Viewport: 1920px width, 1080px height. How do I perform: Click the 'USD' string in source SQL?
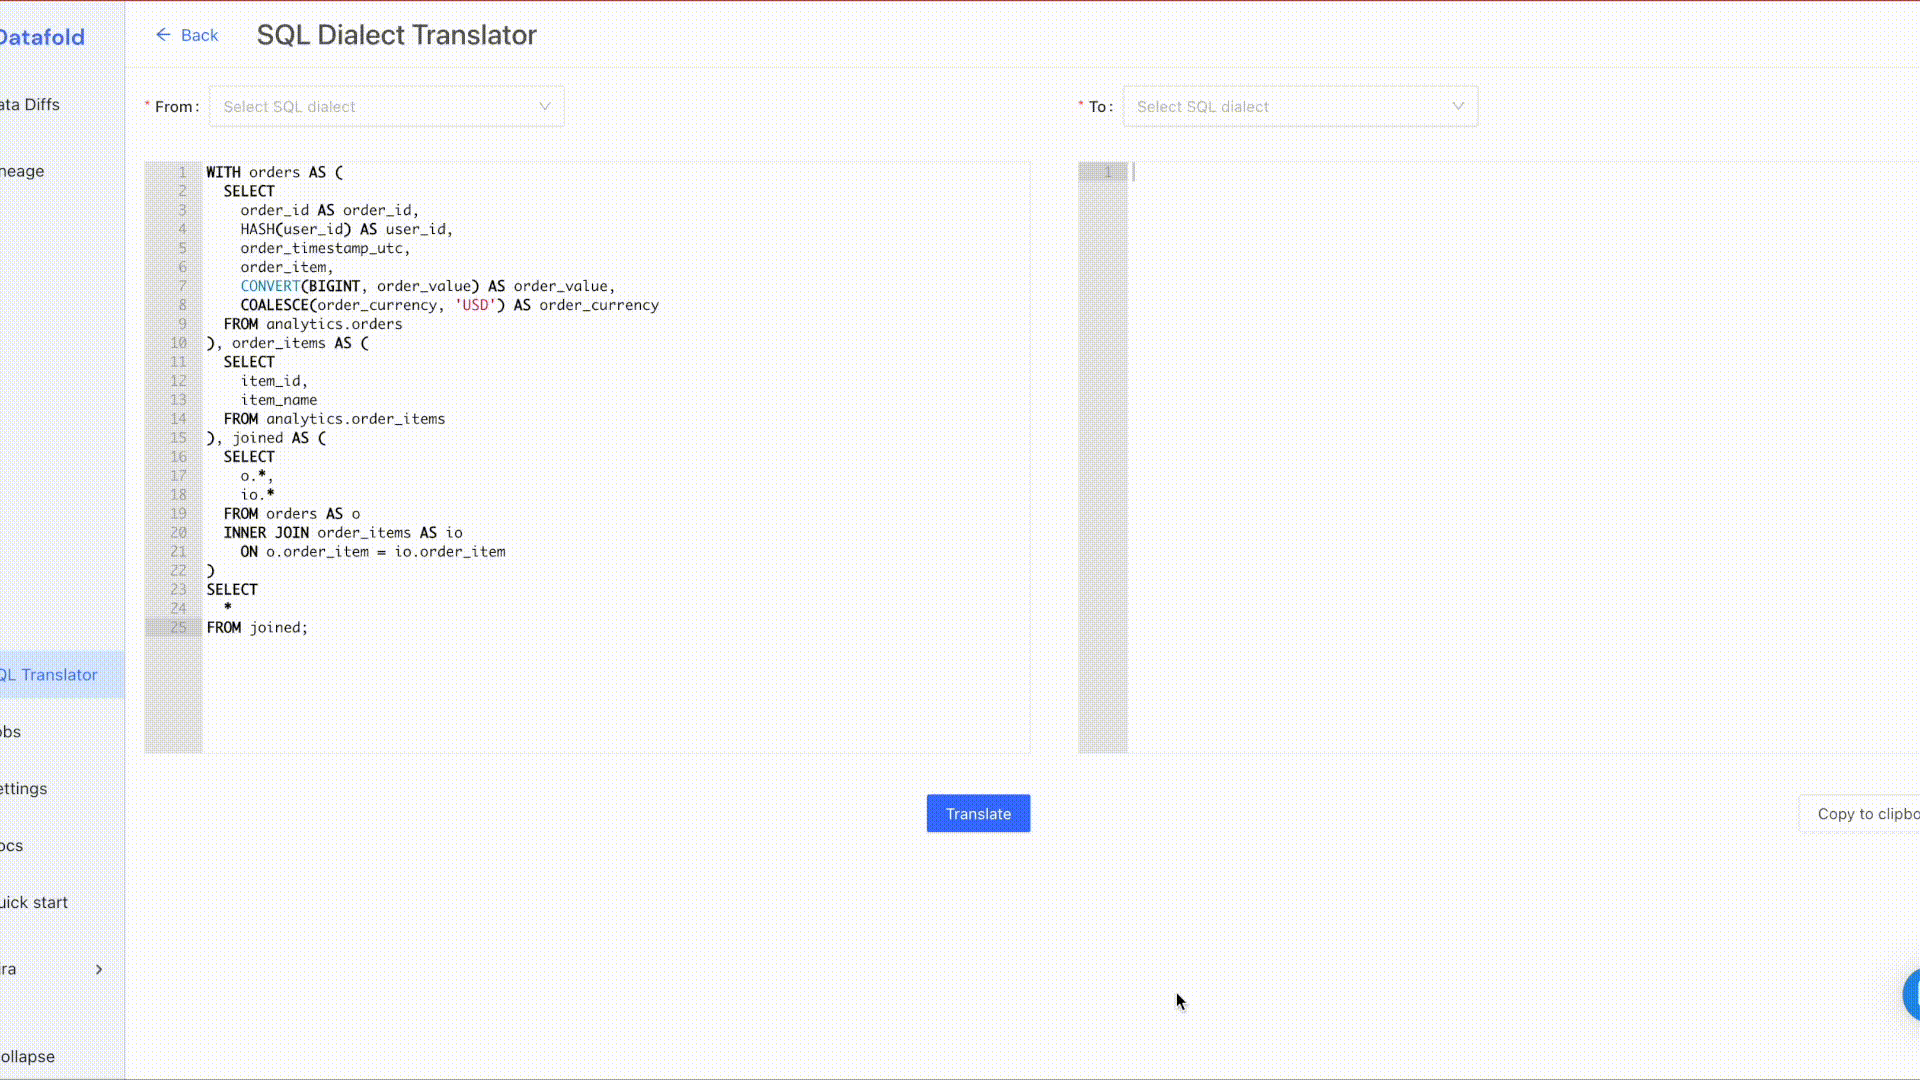pos(475,305)
